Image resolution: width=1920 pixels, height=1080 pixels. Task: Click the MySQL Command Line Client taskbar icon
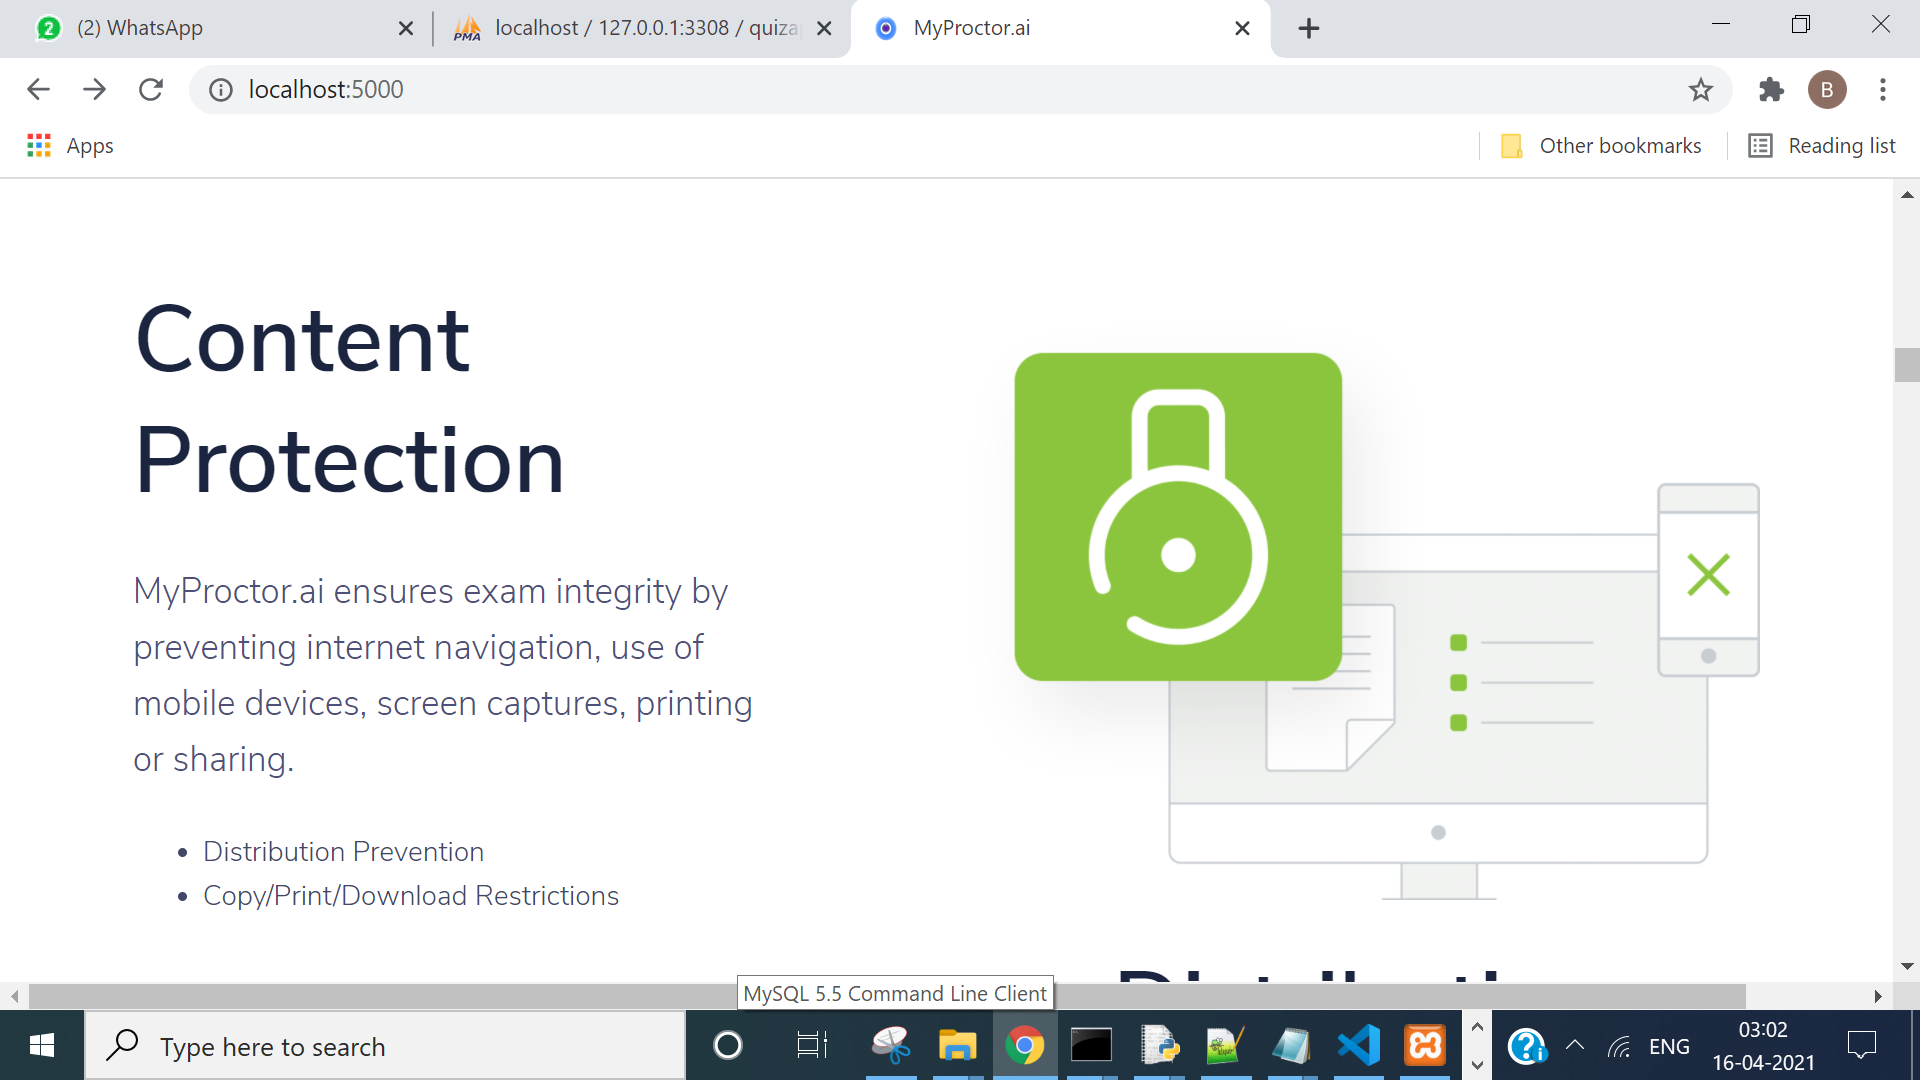coord(1091,1046)
